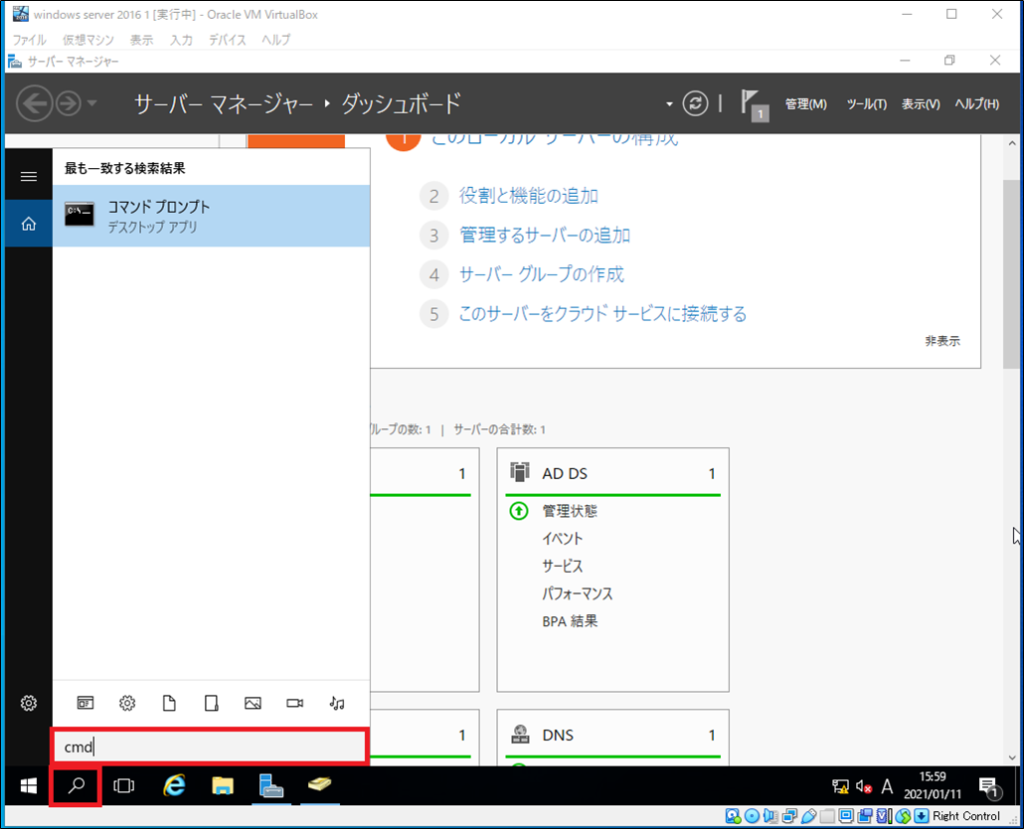Click 管理するサーバーの追加 link
1024x829 pixels.
pos(545,235)
